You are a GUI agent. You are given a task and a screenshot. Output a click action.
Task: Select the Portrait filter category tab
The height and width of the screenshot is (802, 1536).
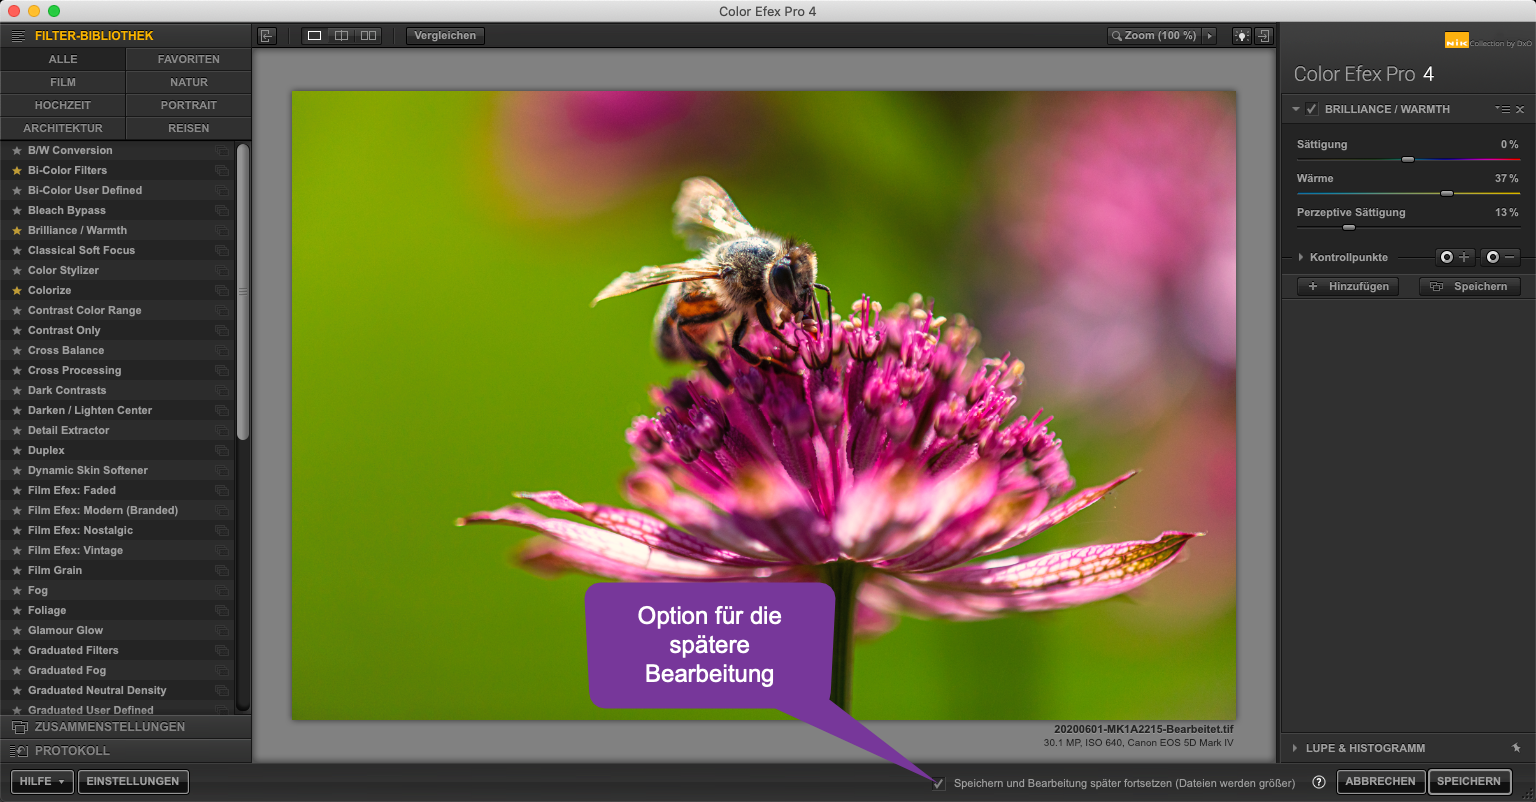(x=188, y=105)
